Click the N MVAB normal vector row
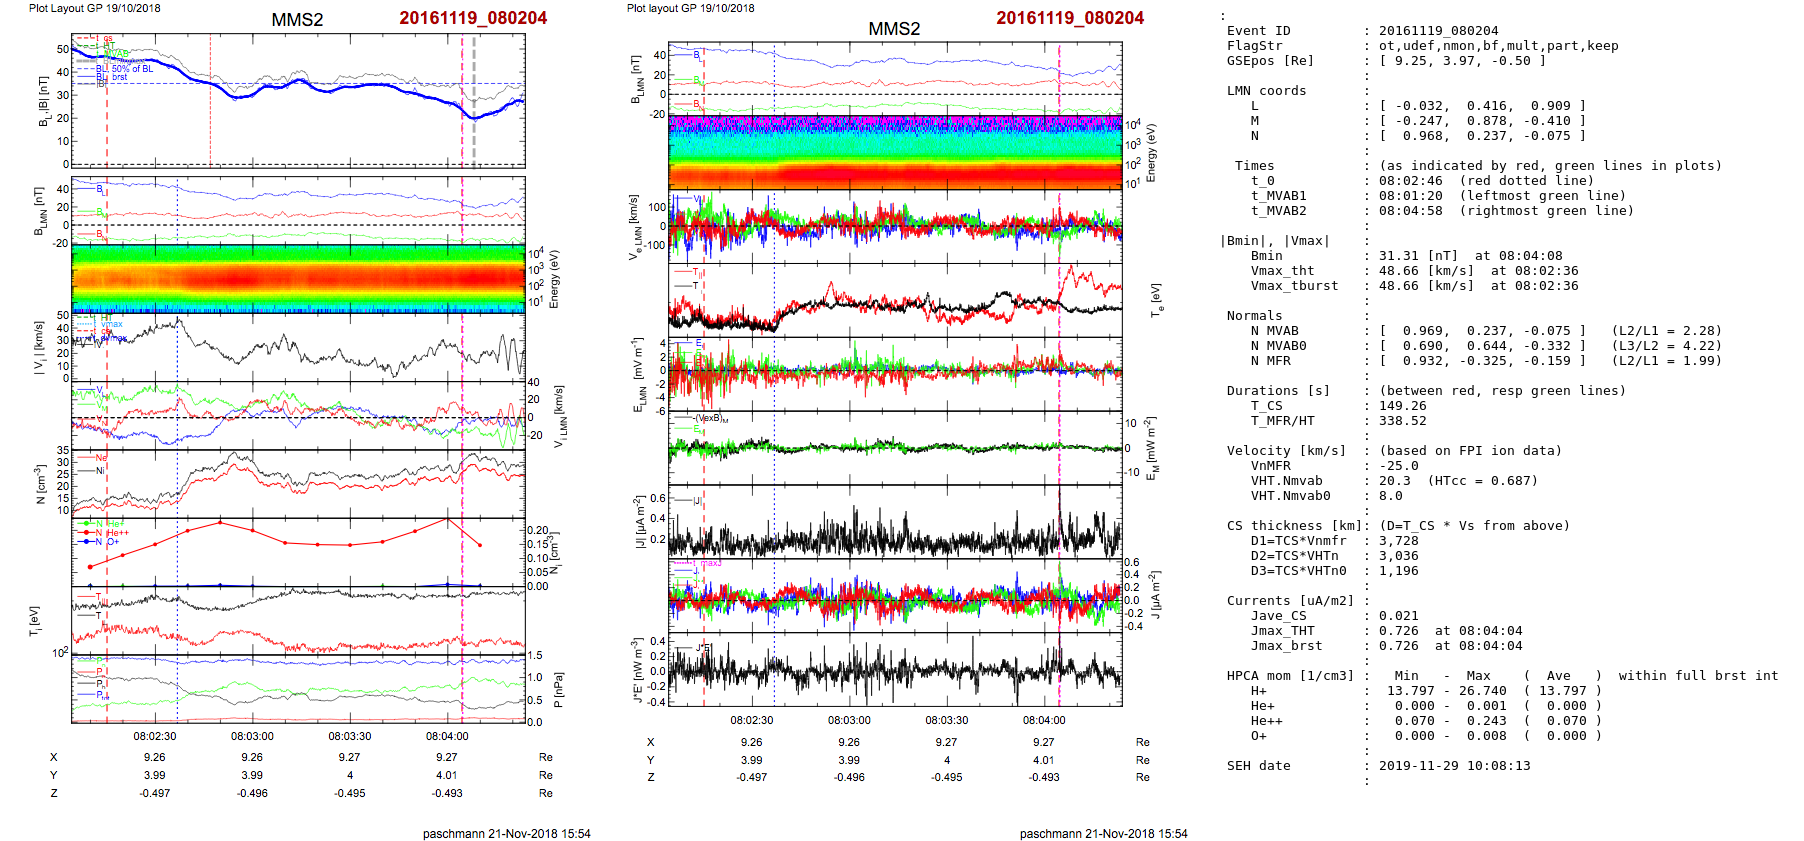 point(1482,331)
